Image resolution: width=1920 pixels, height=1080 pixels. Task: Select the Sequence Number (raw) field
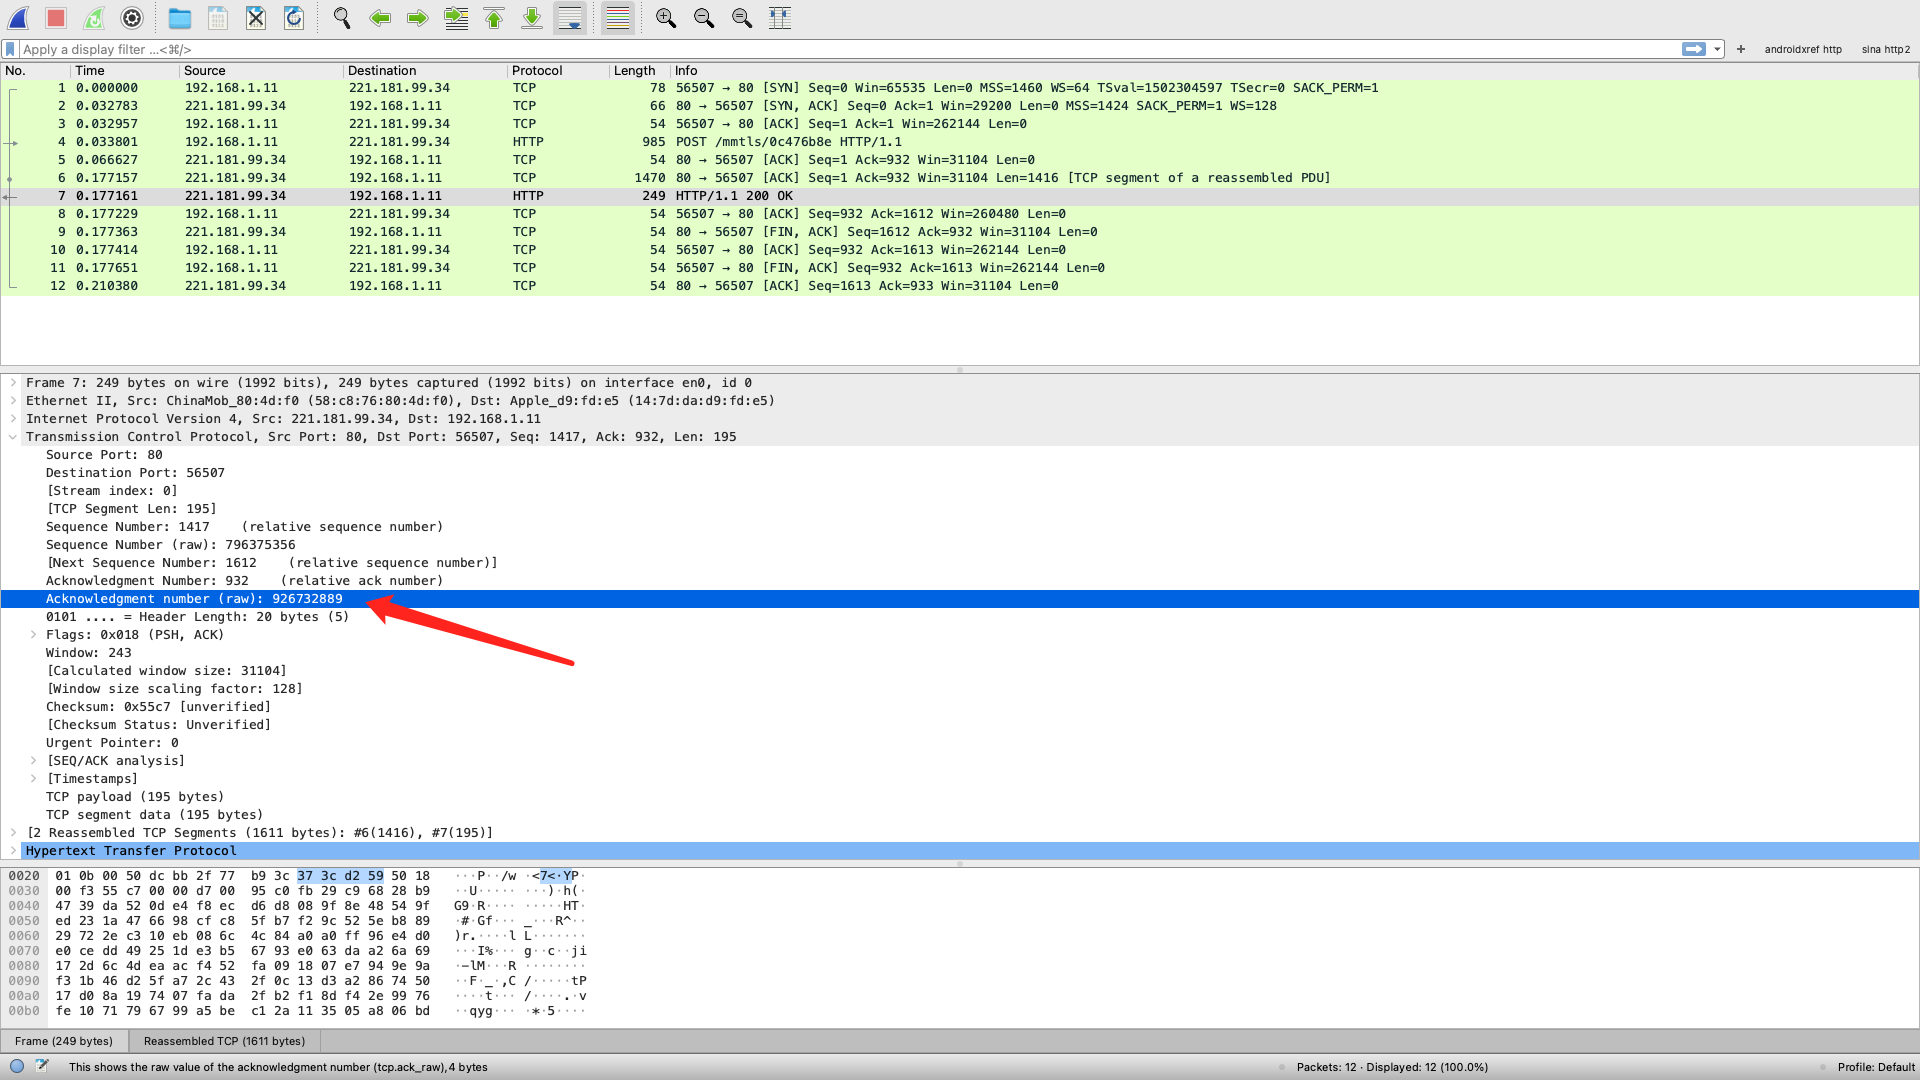pos(960,545)
